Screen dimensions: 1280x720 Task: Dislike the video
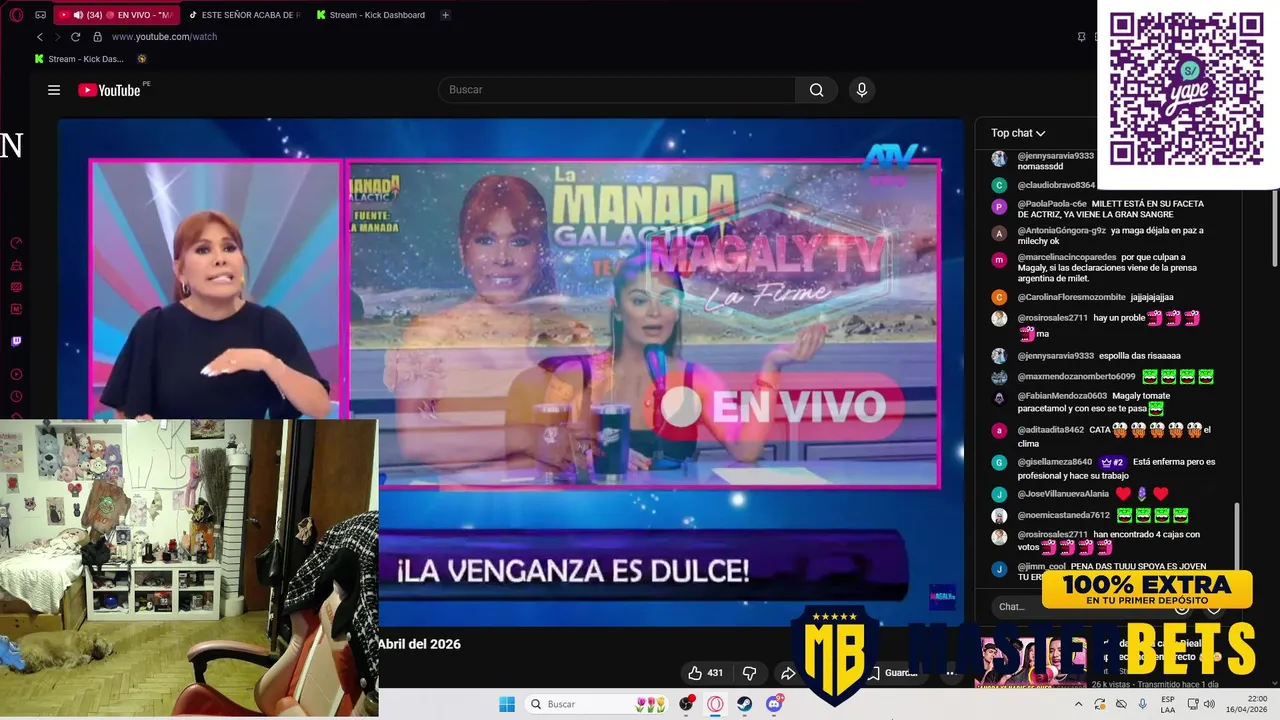(x=749, y=673)
